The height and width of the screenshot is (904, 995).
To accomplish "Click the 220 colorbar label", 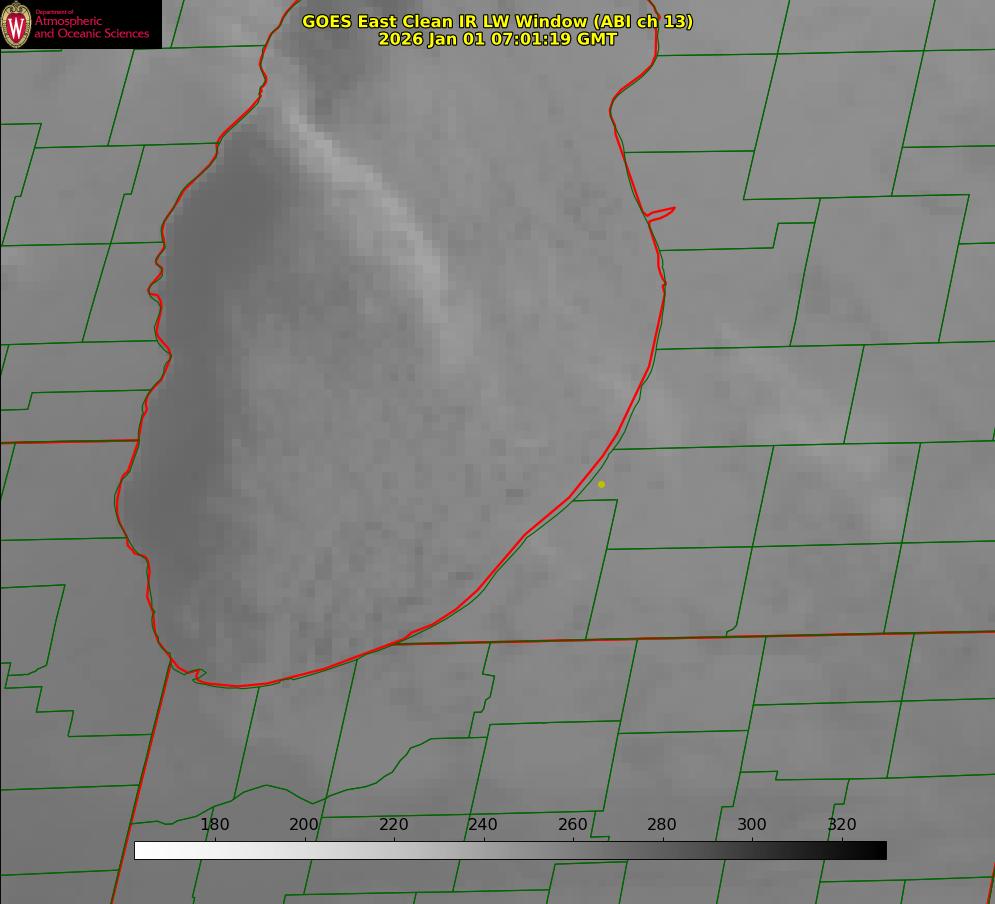I will point(393,824).
